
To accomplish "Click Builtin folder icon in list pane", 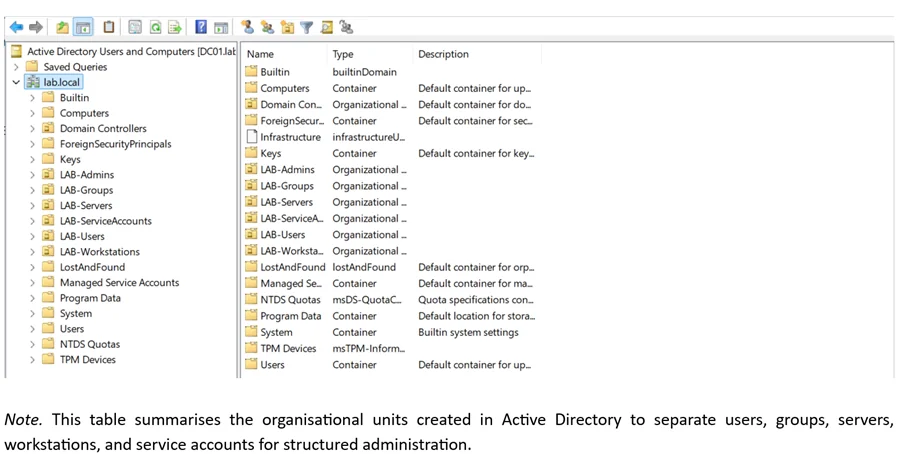I will tap(251, 71).
